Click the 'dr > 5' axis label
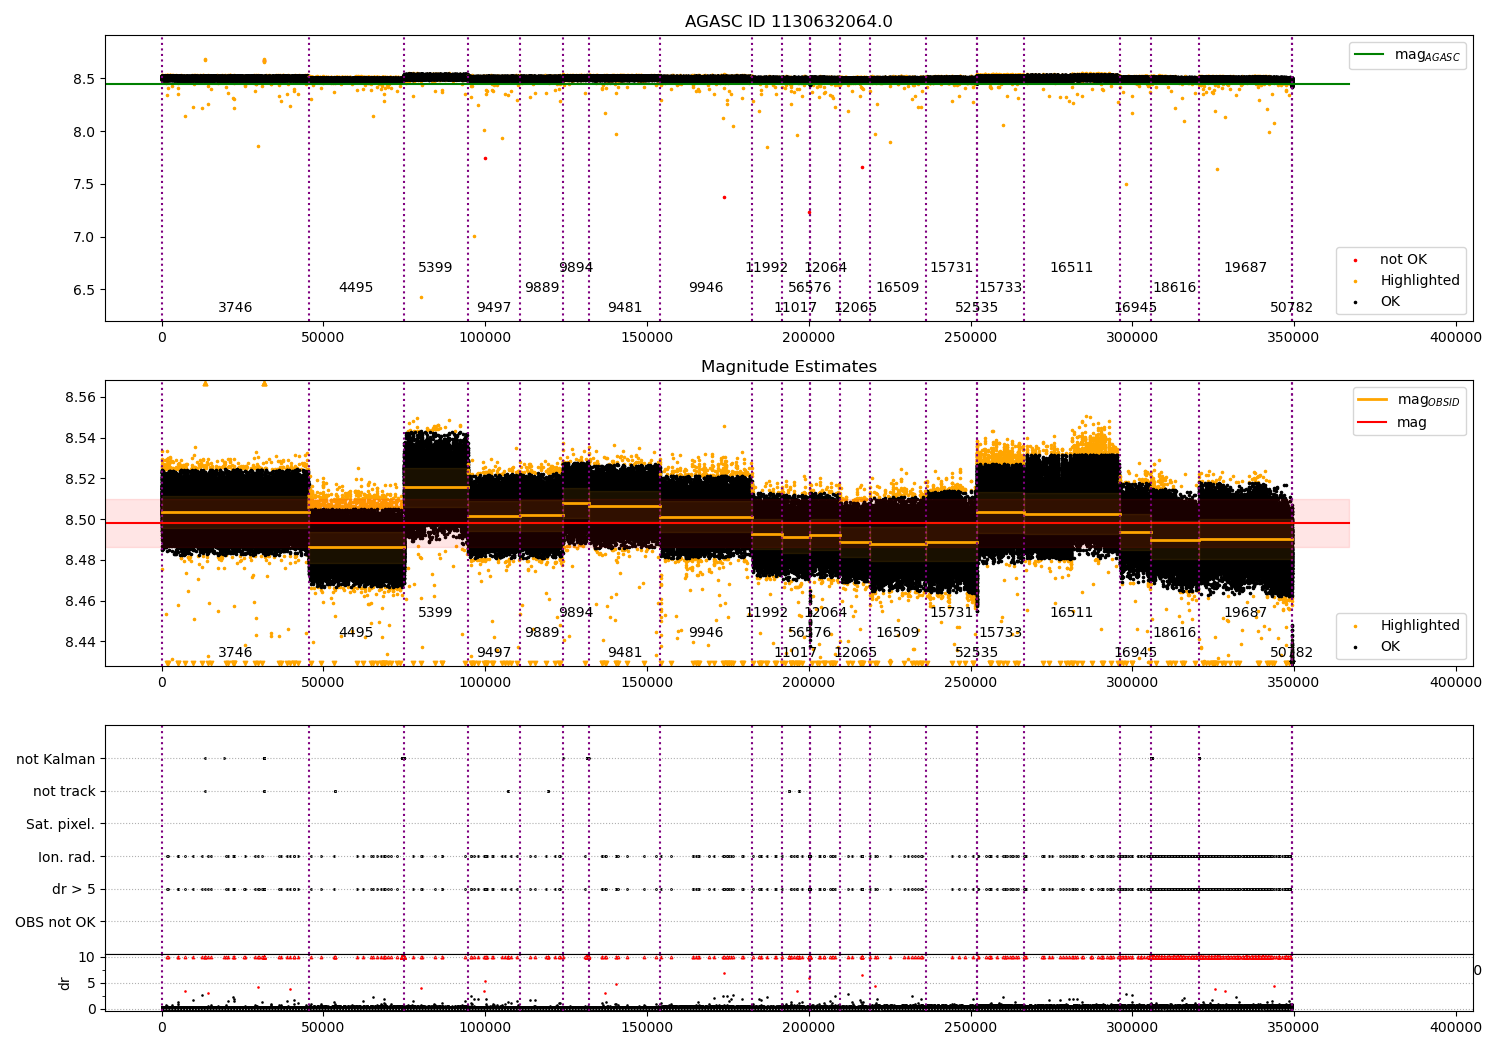The image size is (1500, 1050). point(73,889)
